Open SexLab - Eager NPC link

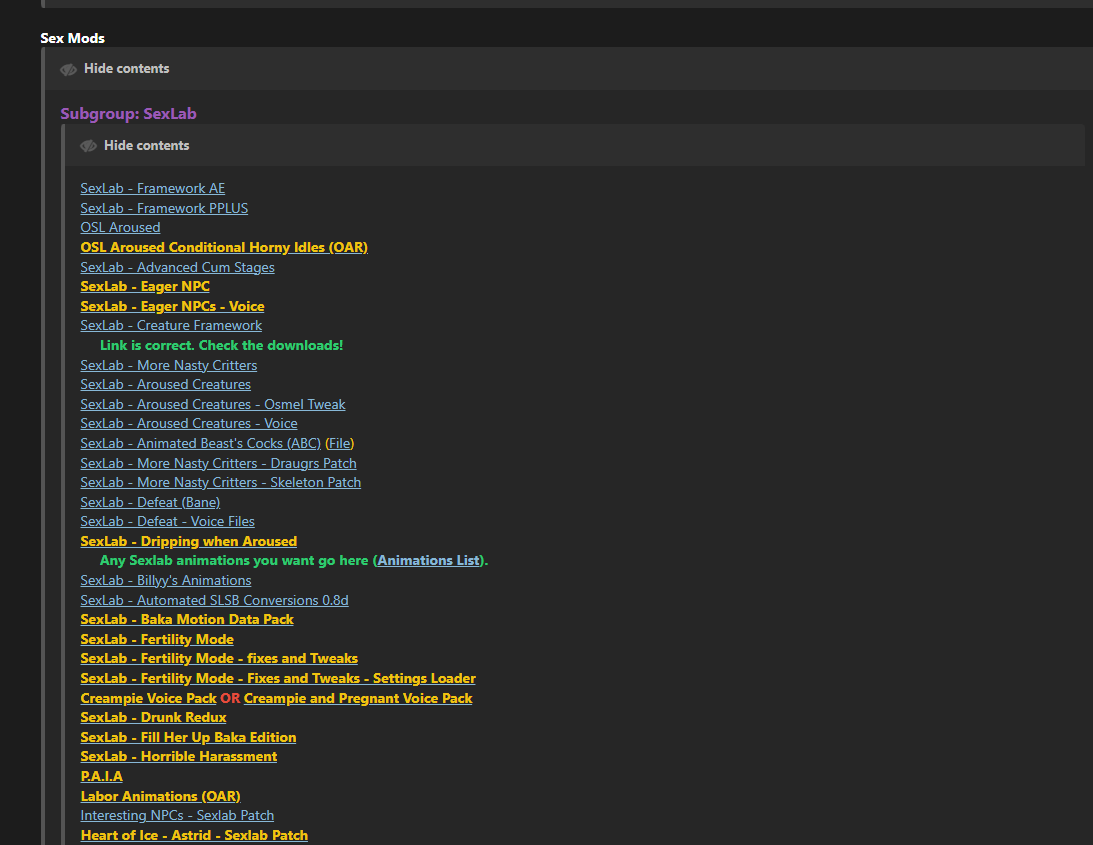click(x=145, y=287)
